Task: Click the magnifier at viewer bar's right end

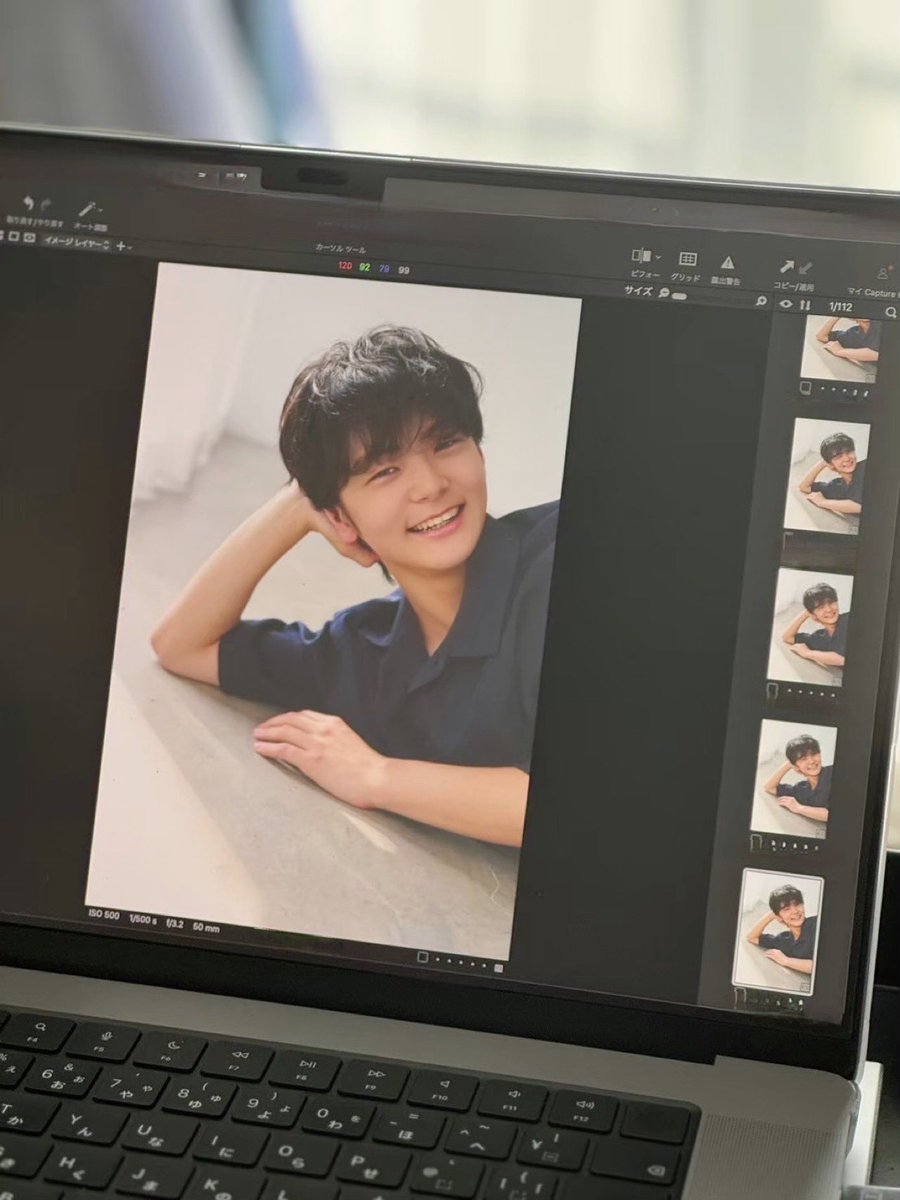Action: coord(761,301)
